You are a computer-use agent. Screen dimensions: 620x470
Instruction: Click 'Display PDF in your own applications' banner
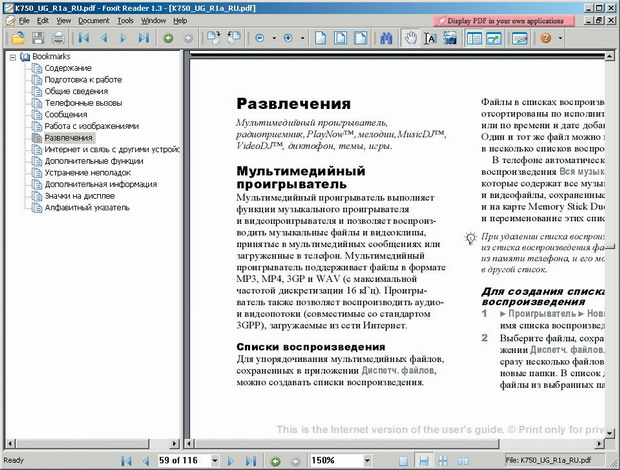tap(524, 20)
